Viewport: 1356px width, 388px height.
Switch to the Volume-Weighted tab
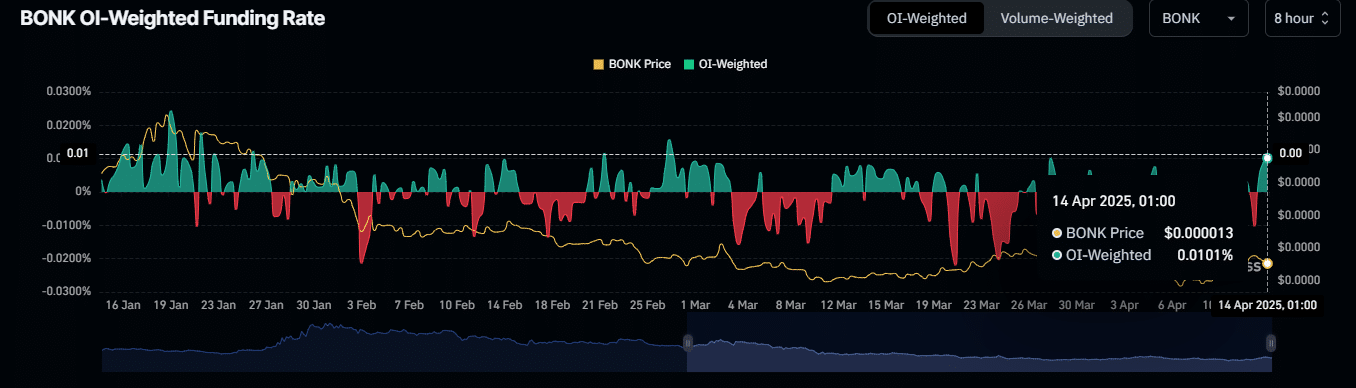(x=1056, y=18)
